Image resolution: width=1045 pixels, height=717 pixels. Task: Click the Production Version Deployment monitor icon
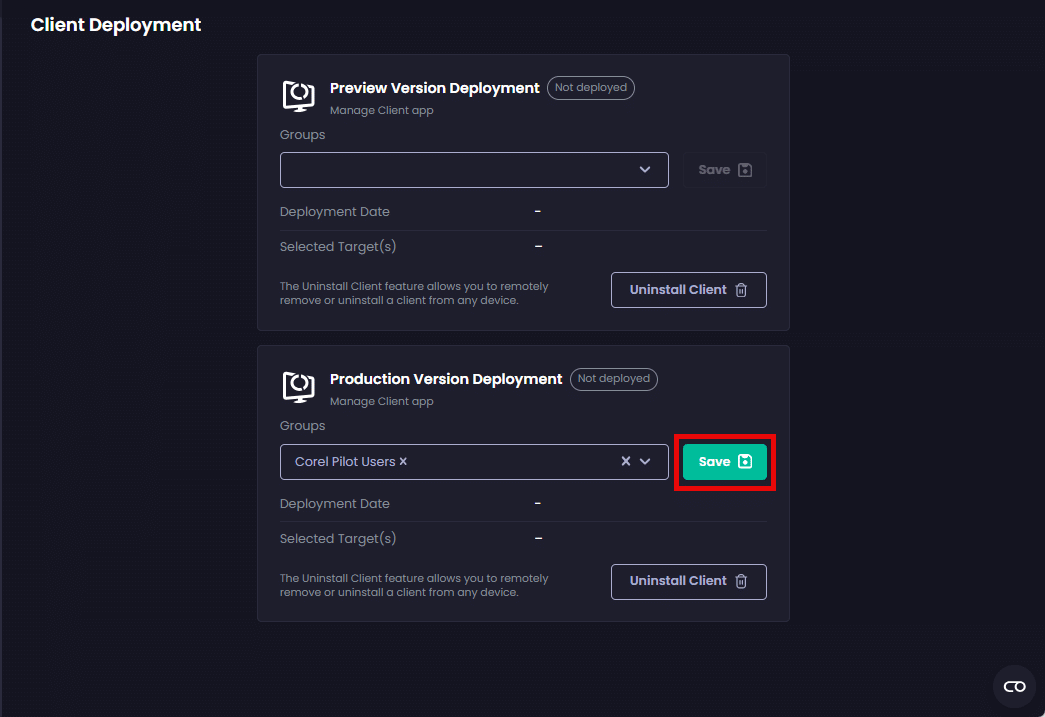(299, 387)
